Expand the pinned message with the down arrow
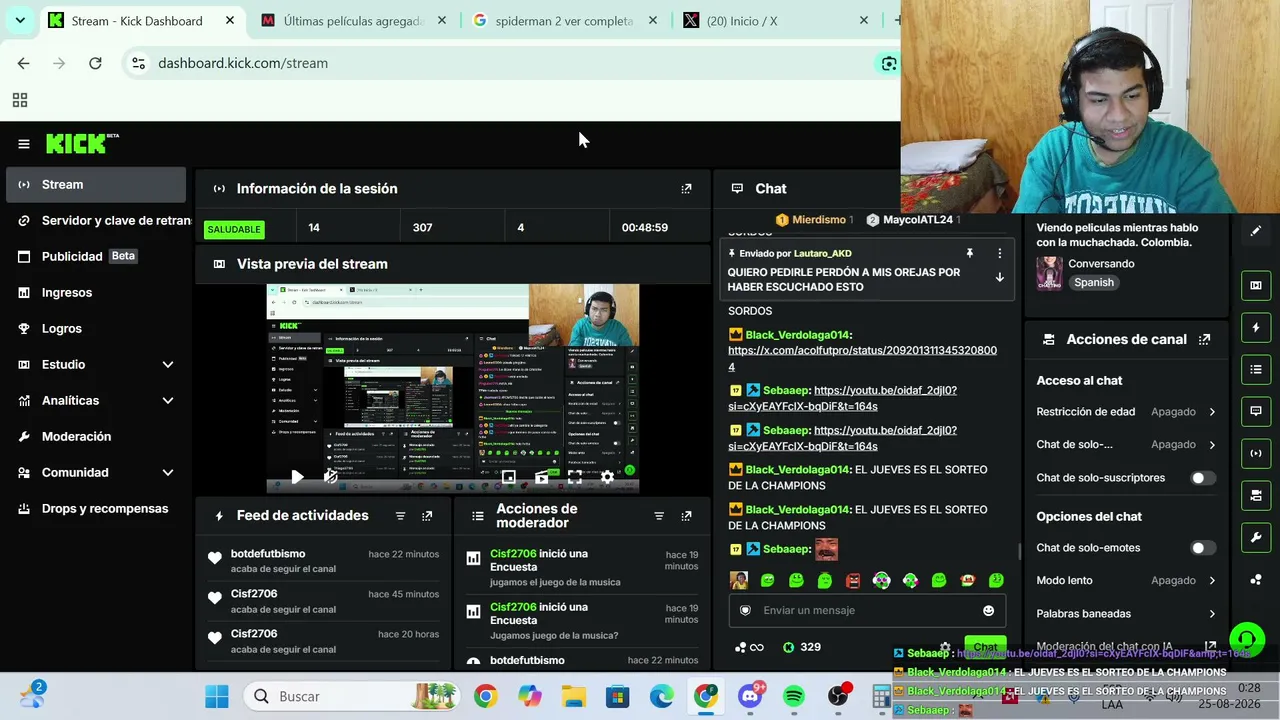 tap(999, 278)
